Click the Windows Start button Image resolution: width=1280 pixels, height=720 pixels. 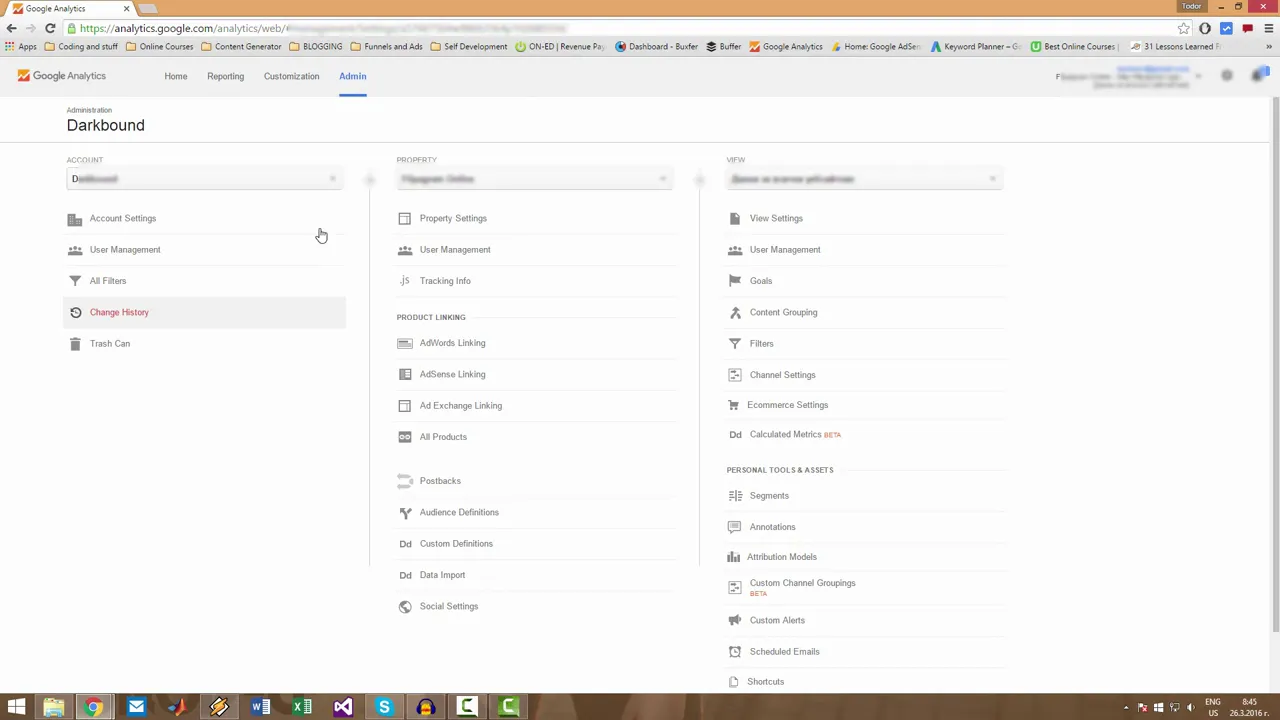point(16,707)
